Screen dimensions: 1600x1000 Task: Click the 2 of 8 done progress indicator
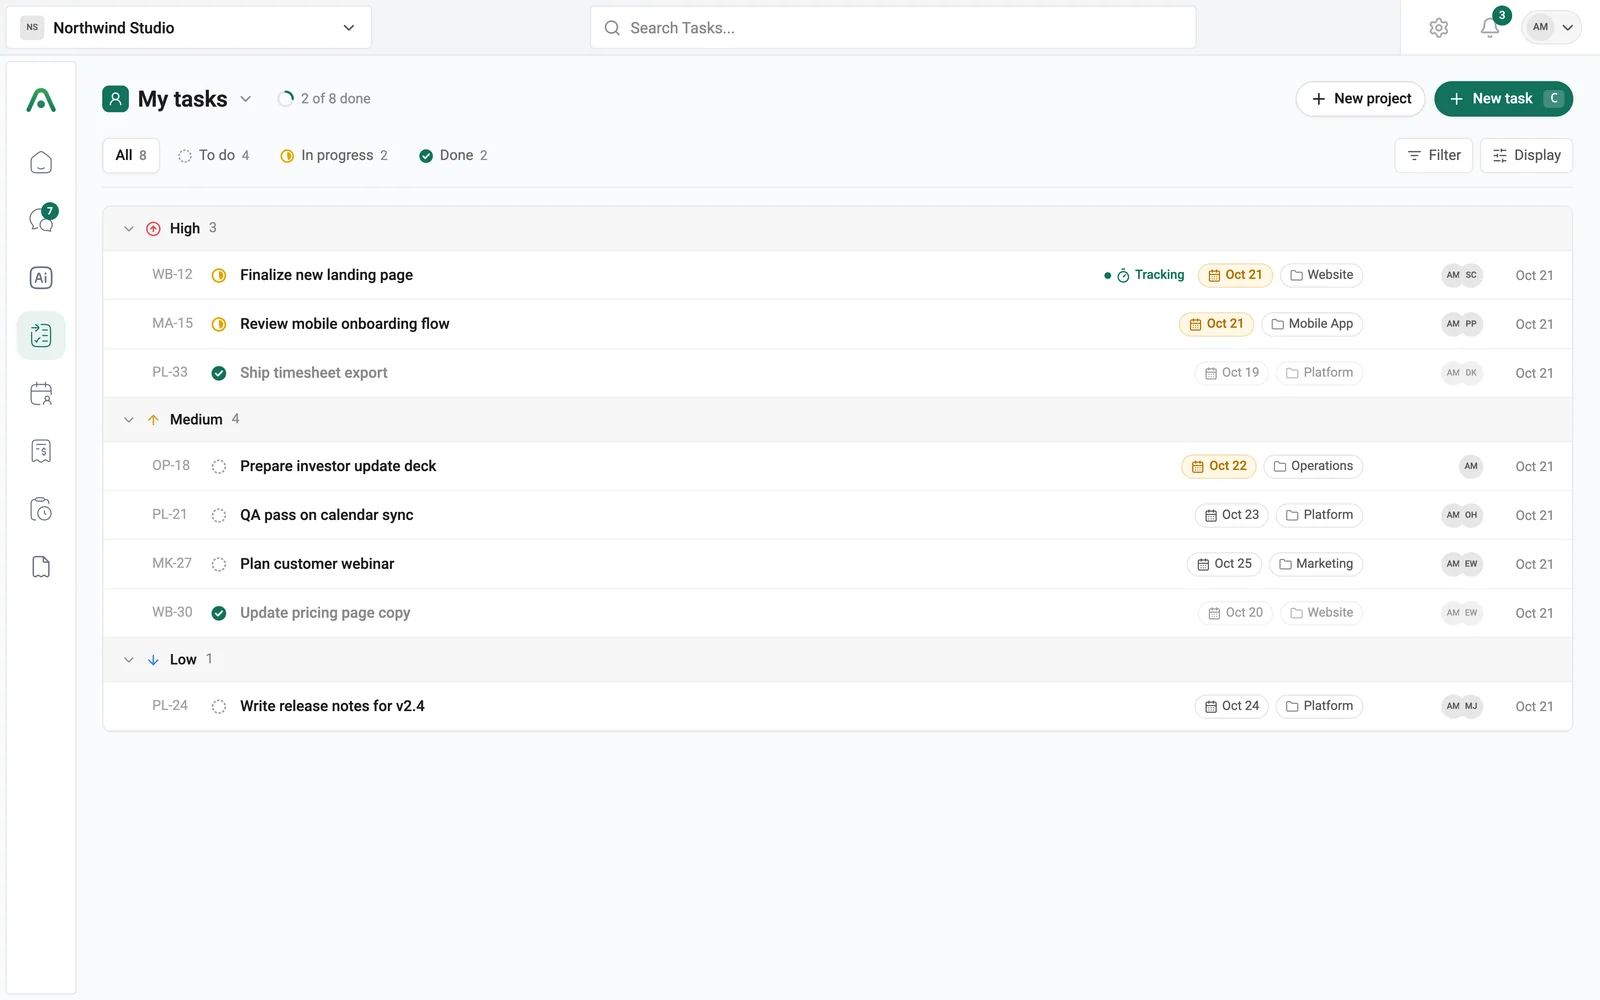click(324, 99)
